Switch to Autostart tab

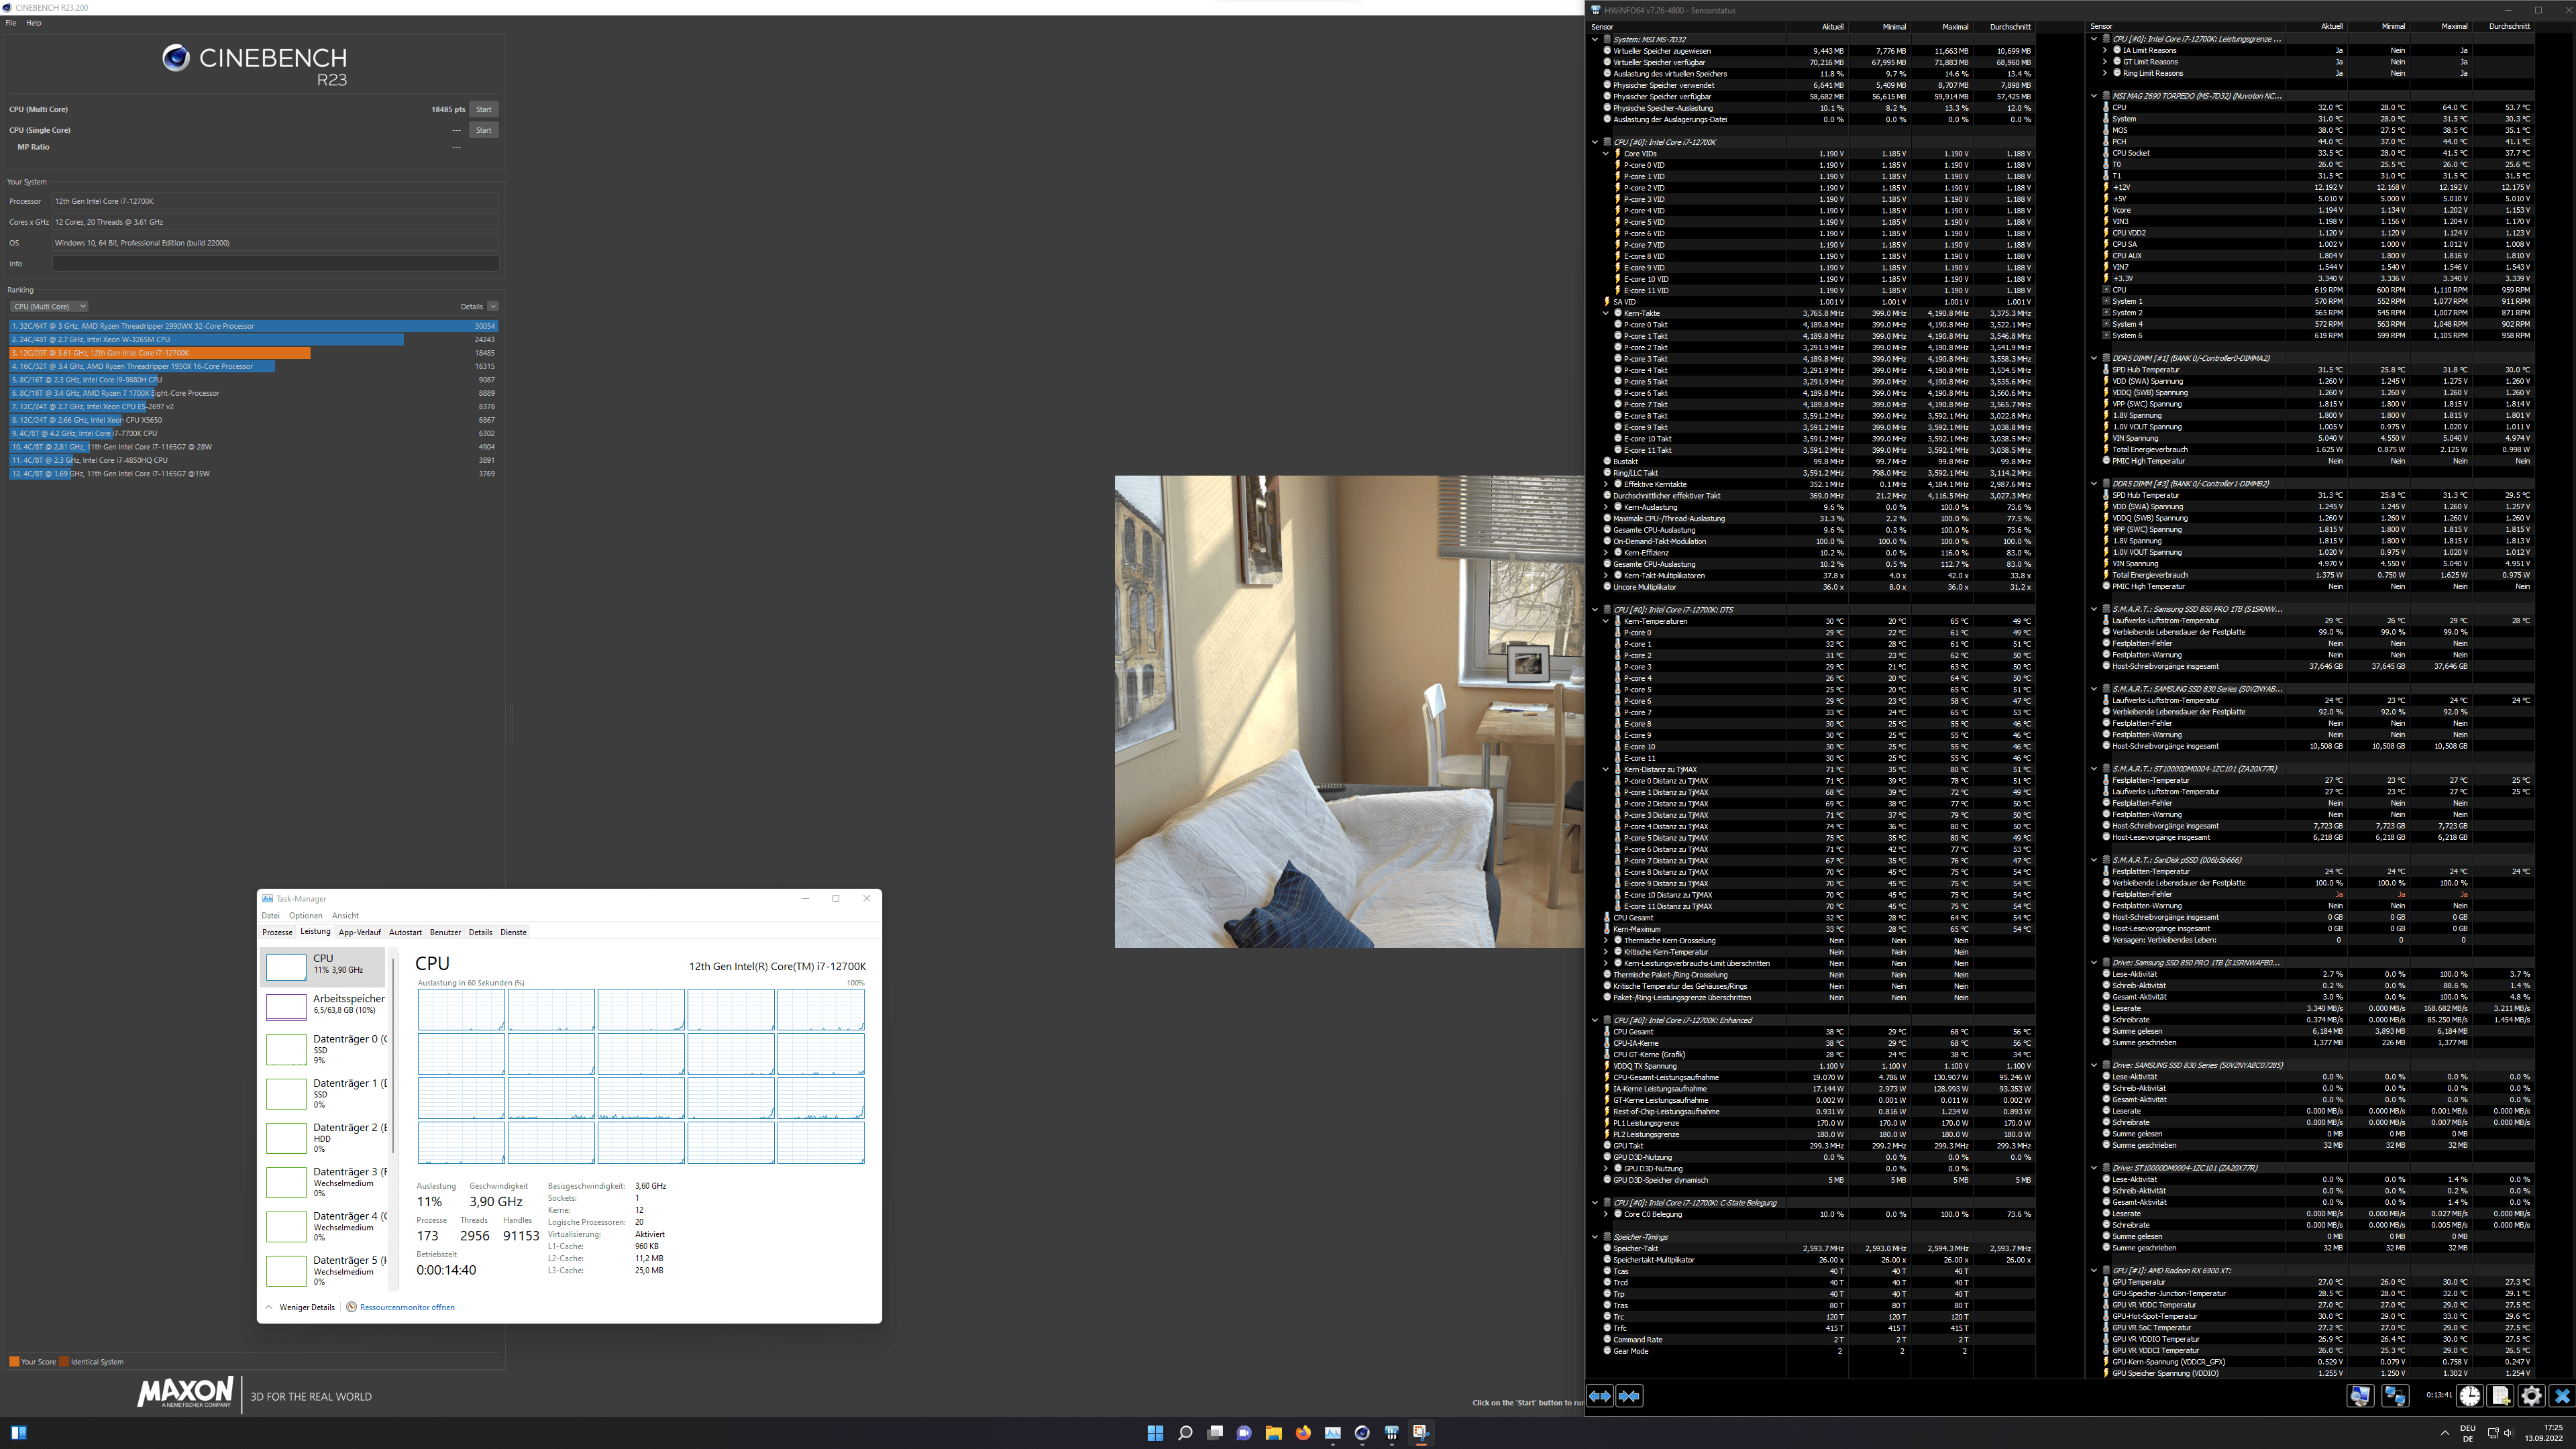click(x=405, y=932)
